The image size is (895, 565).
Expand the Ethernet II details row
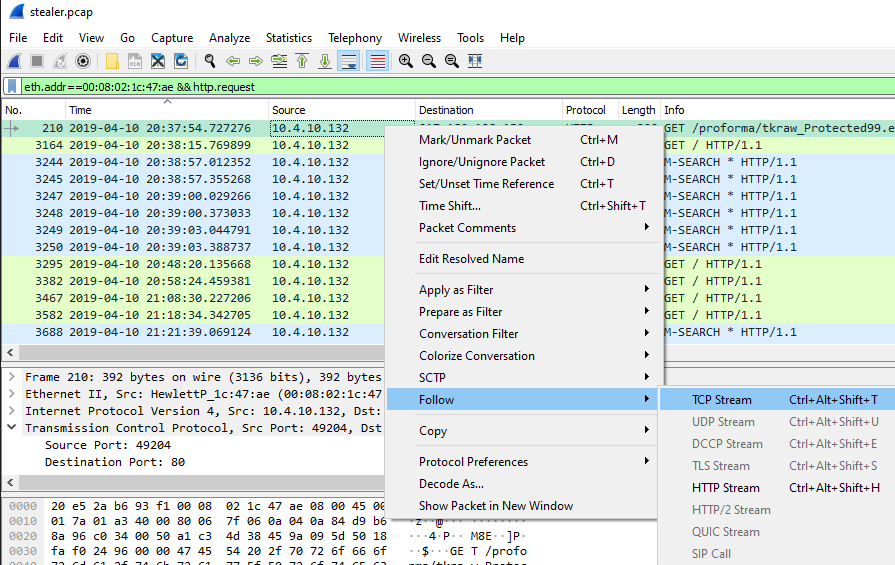(x=11, y=394)
